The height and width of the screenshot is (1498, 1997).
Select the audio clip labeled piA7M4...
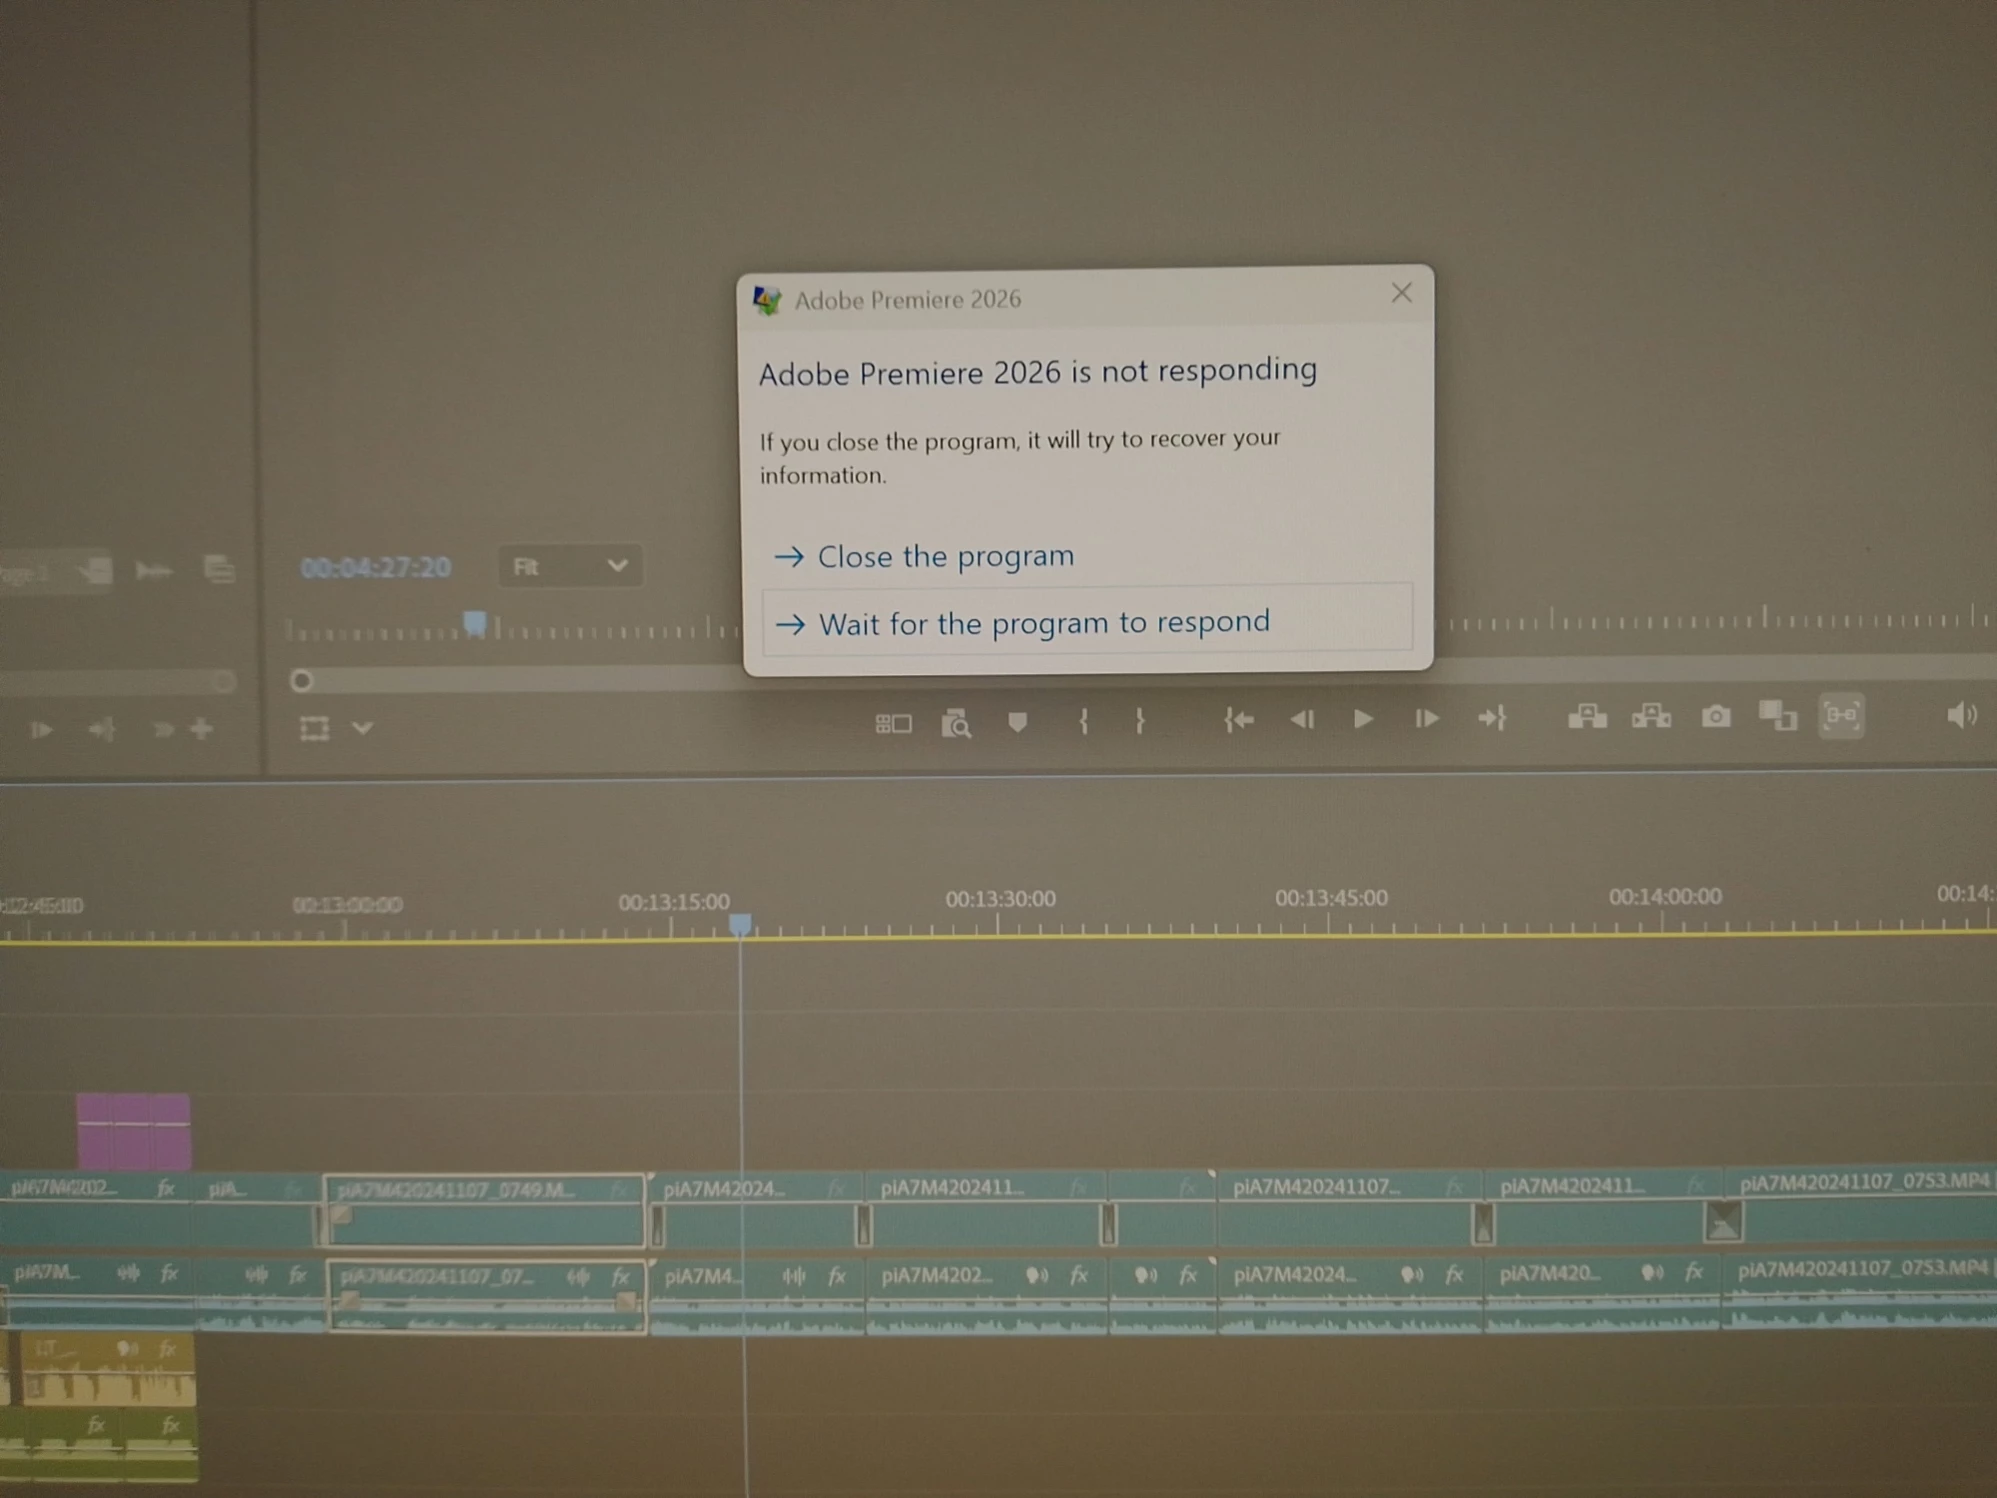click(x=757, y=1297)
